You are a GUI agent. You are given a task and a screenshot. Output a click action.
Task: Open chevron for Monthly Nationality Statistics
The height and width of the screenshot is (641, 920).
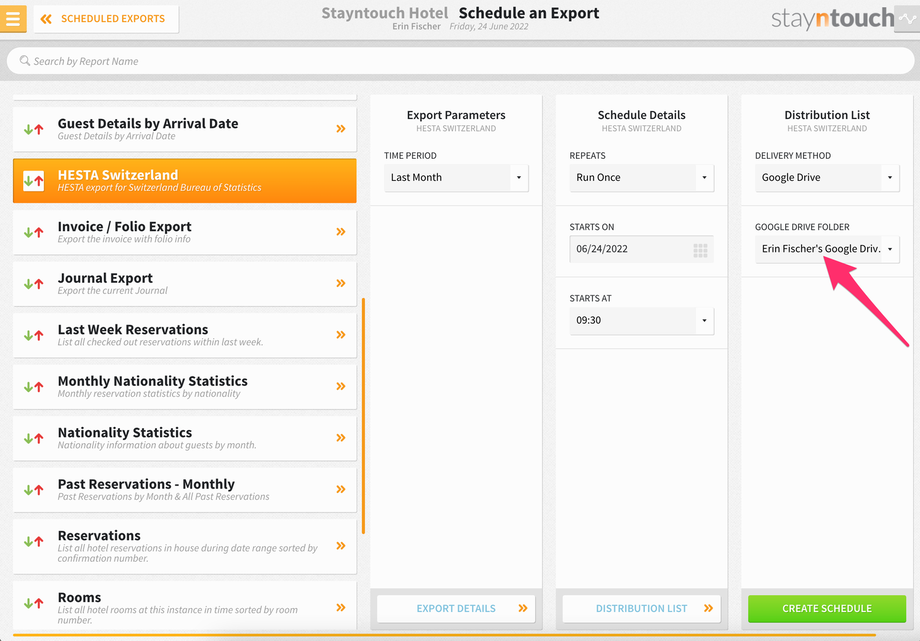click(x=341, y=386)
